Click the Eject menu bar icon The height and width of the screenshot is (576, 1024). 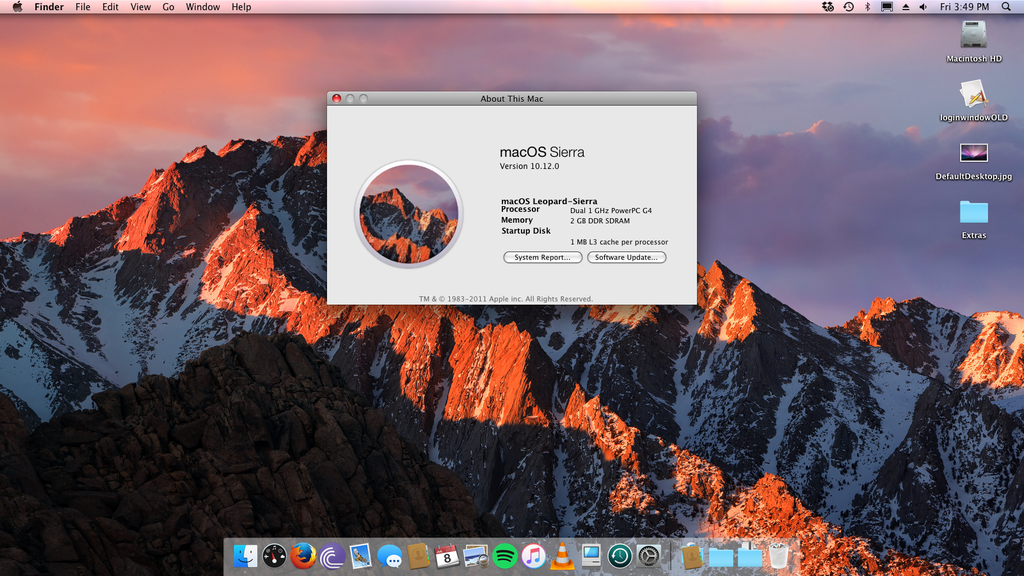(906, 7)
